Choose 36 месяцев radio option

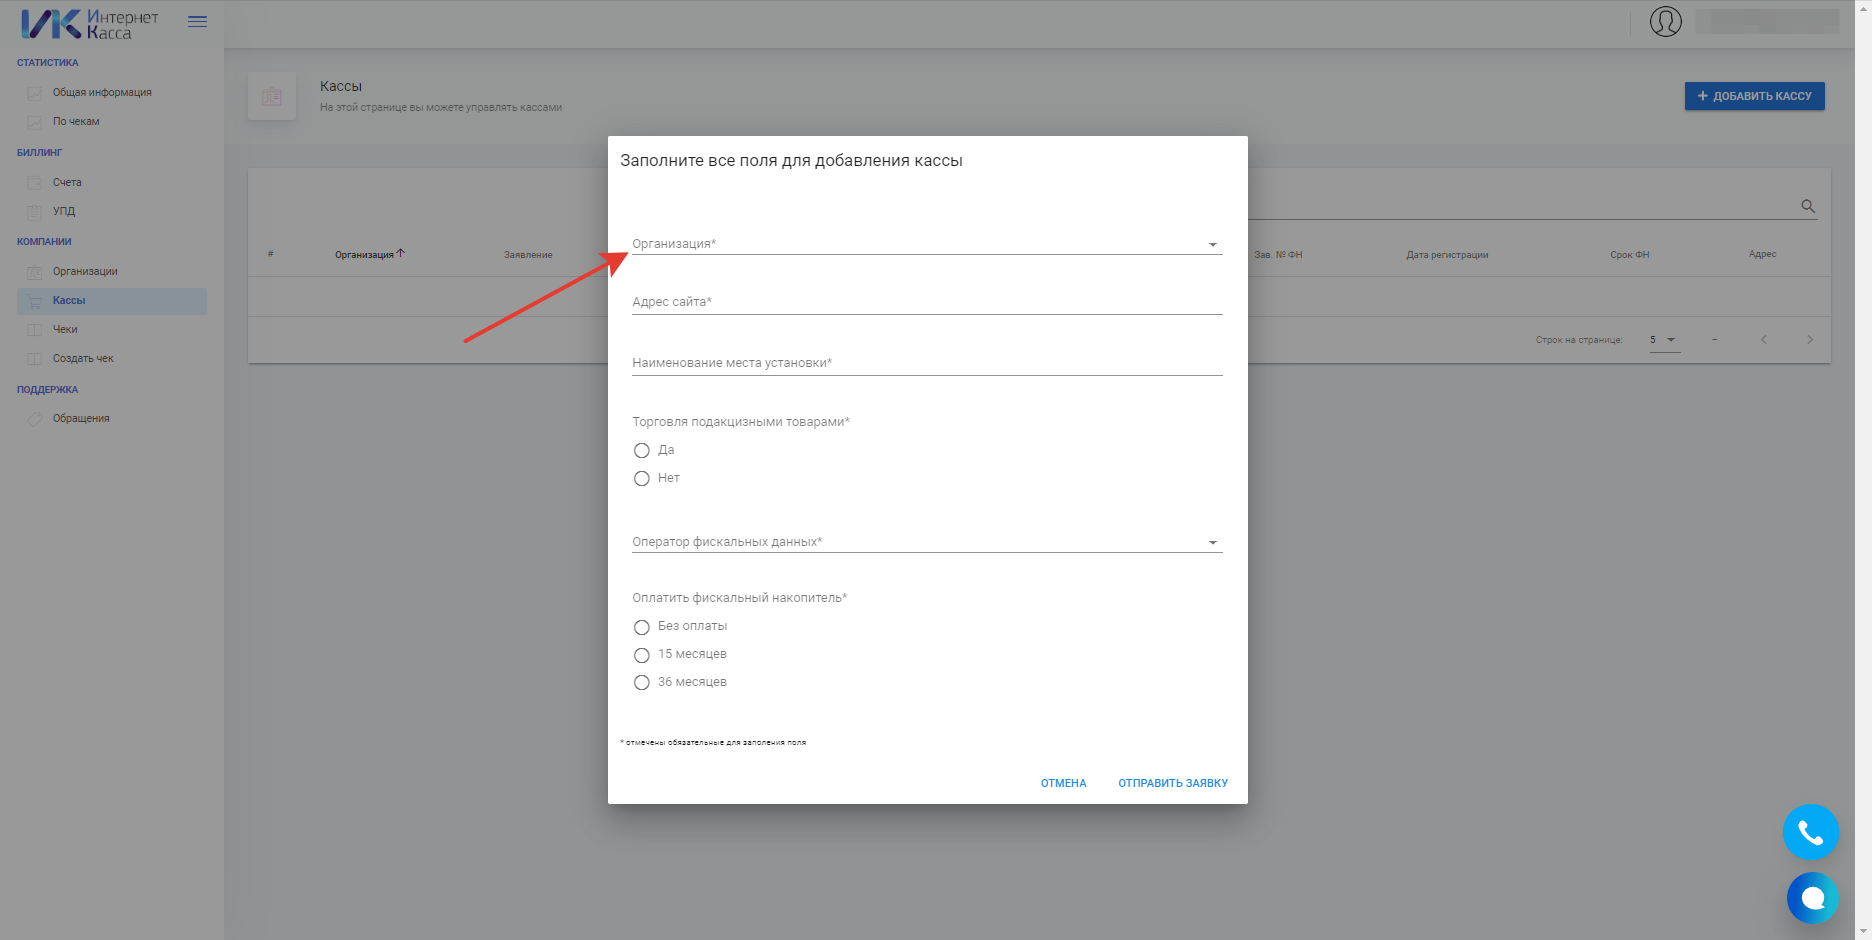click(x=642, y=683)
